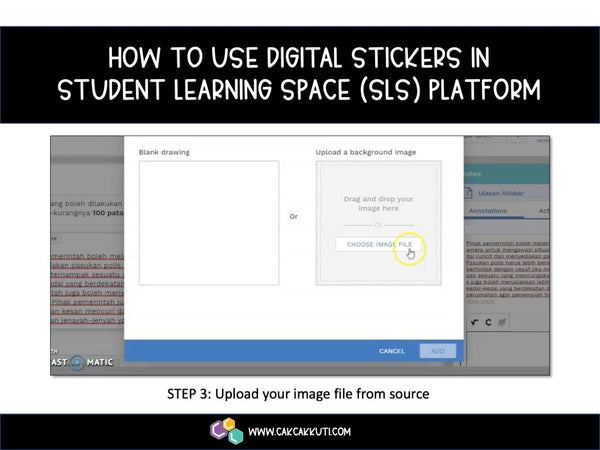Open the Ulasan Akhbar item in side panel
The width and height of the screenshot is (600, 450).
(x=501, y=193)
